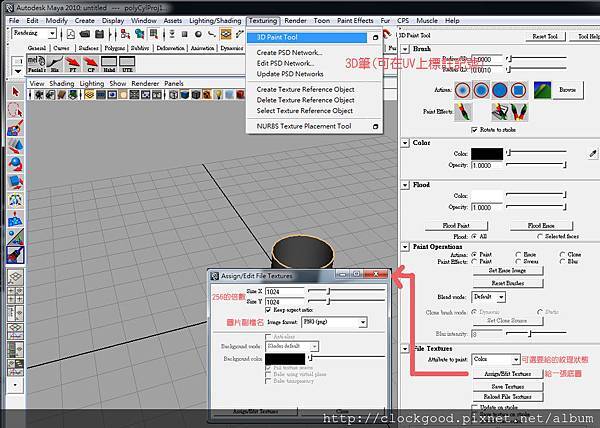Click the Save Textures button
This screenshot has width=600, height=428.
[508, 386]
